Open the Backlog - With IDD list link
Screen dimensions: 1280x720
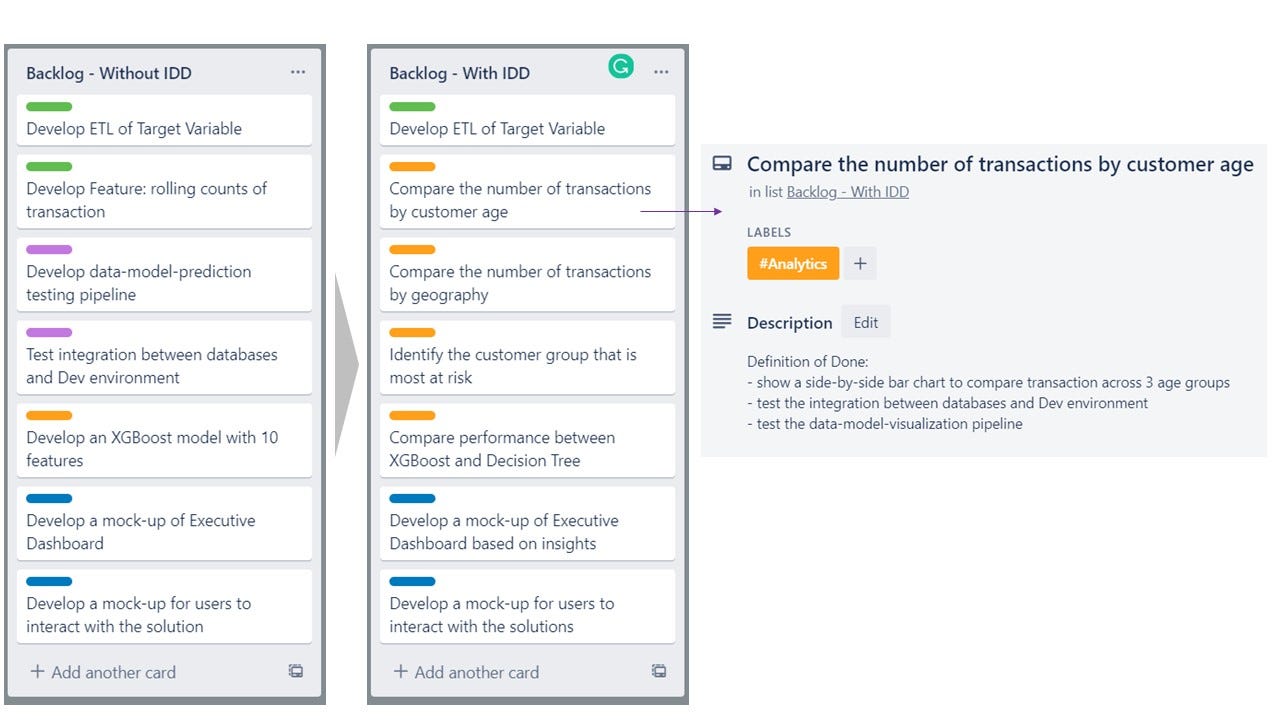[848, 192]
